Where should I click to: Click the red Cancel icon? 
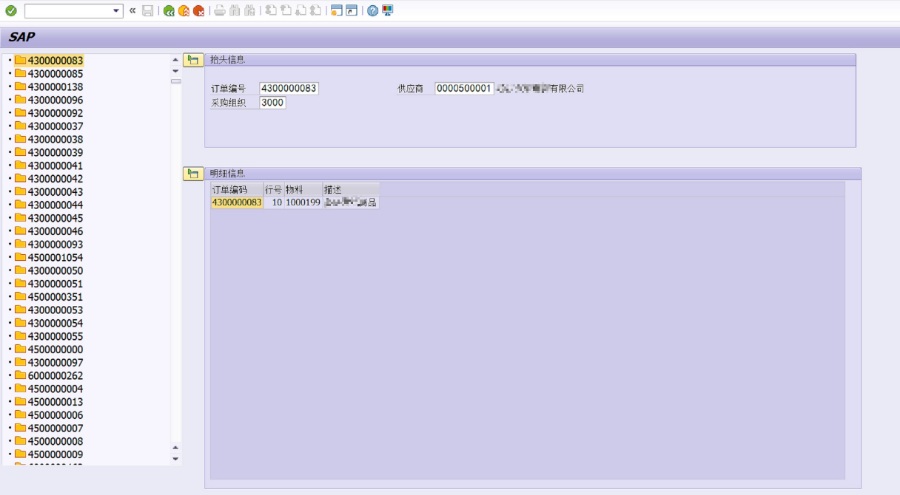[199, 11]
